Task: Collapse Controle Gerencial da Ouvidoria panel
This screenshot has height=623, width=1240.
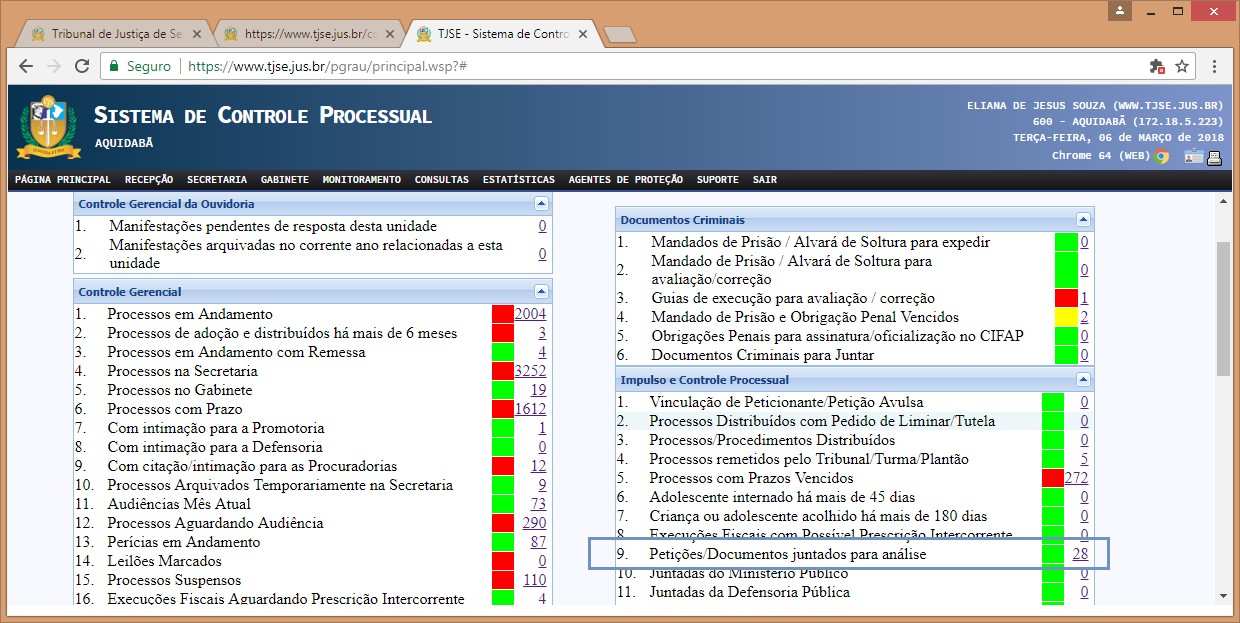Action: (541, 204)
